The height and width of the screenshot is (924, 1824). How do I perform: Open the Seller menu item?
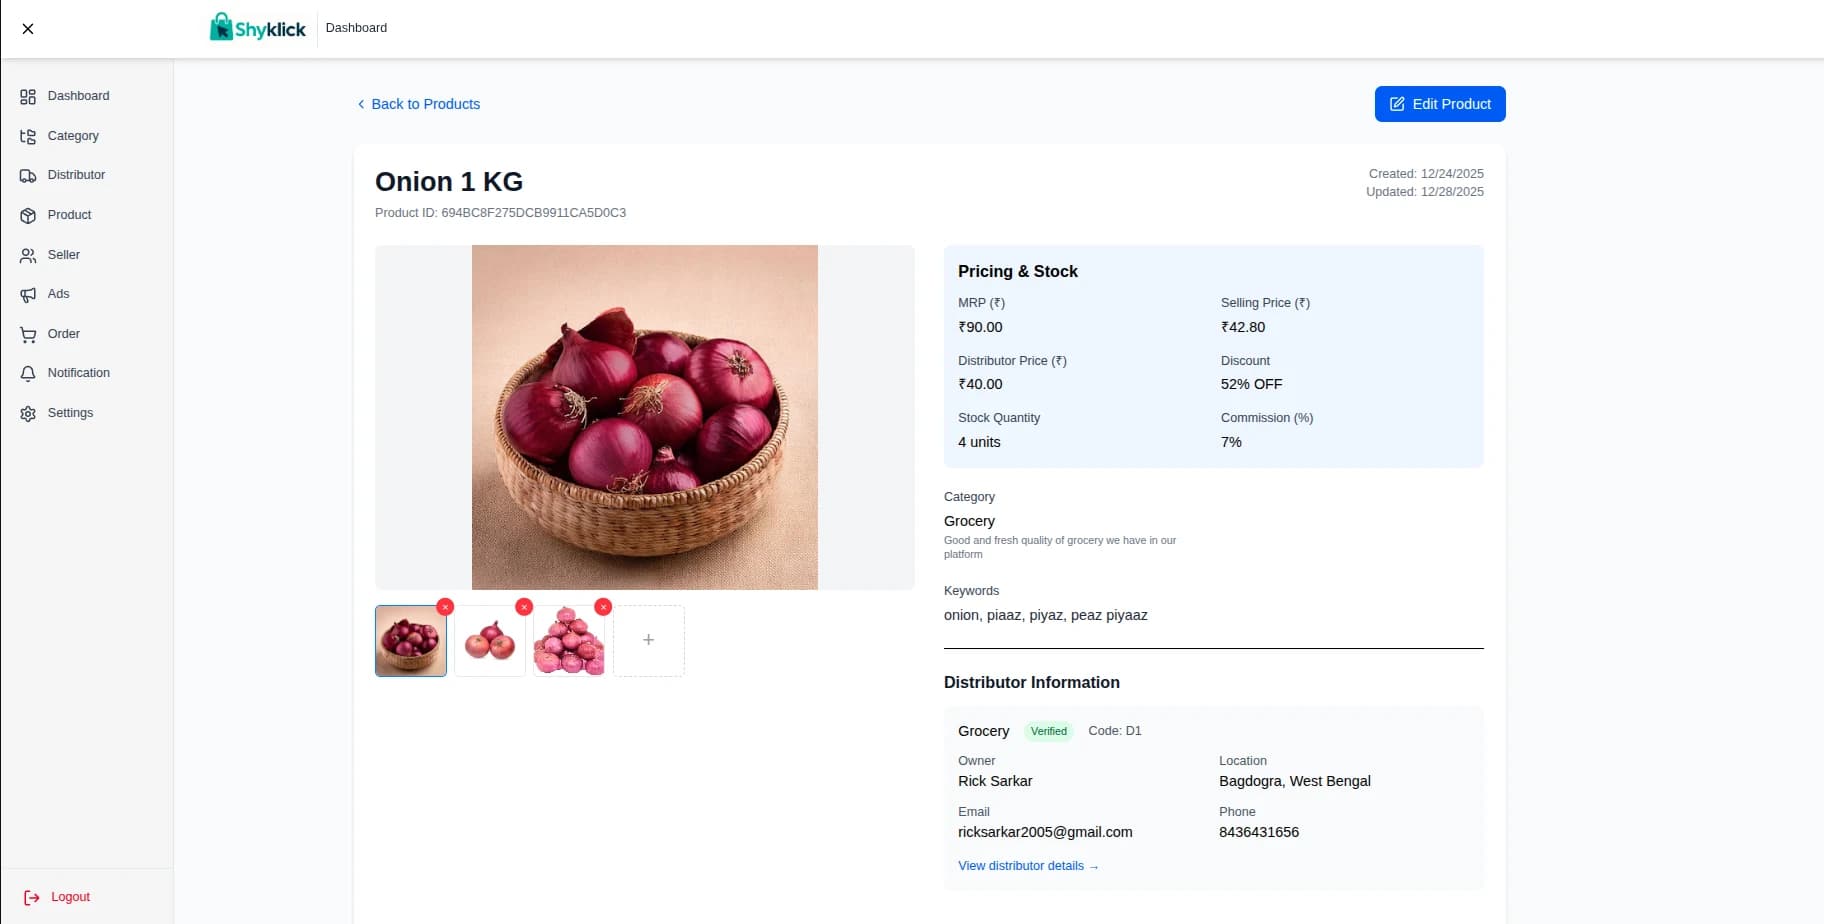tap(63, 255)
